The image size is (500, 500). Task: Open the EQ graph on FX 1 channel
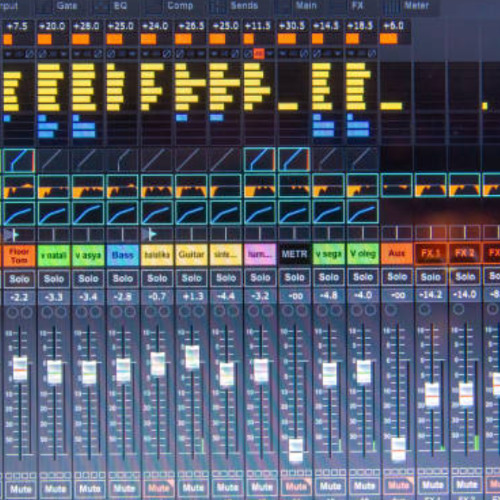coord(431,185)
